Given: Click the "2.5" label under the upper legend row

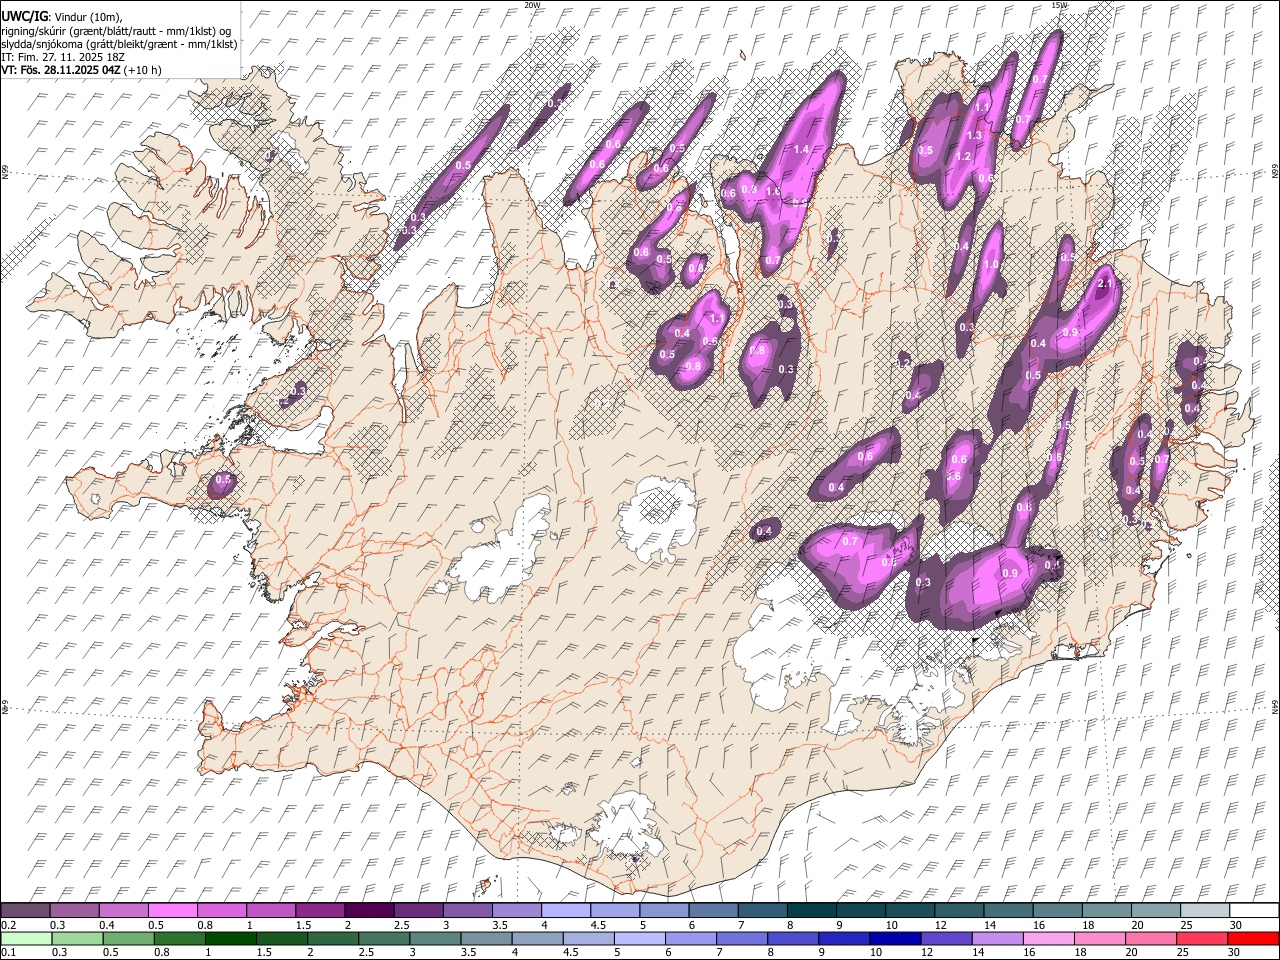Looking at the screenshot, I should point(401,925).
